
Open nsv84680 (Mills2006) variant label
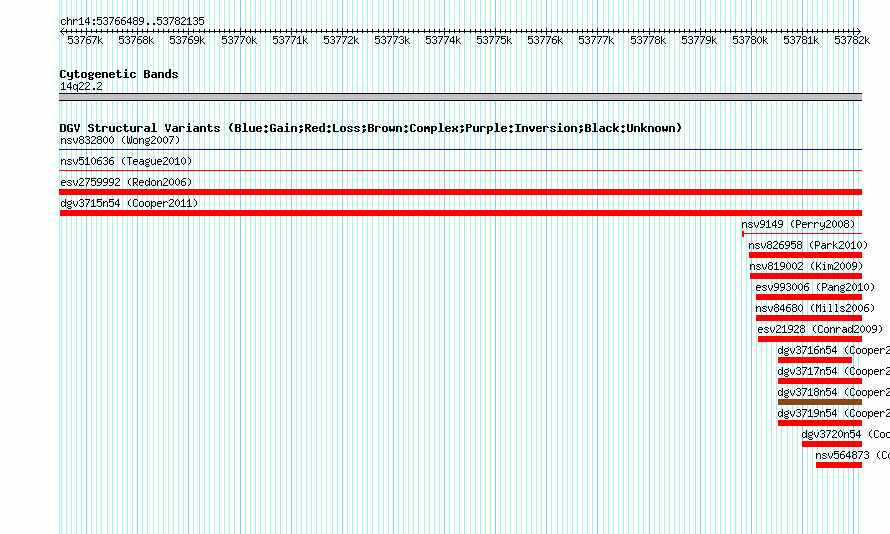(x=815, y=308)
